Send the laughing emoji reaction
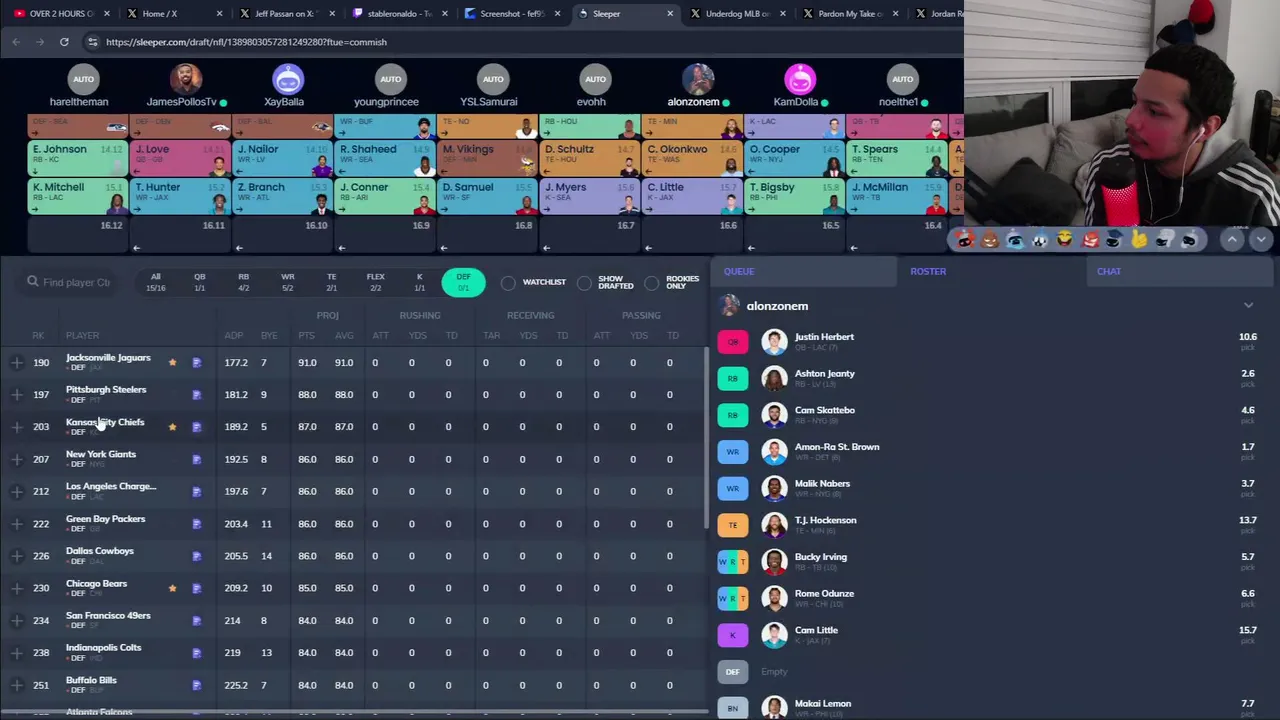This screenshot has height=720, width=1280. tap(1064, 240)
